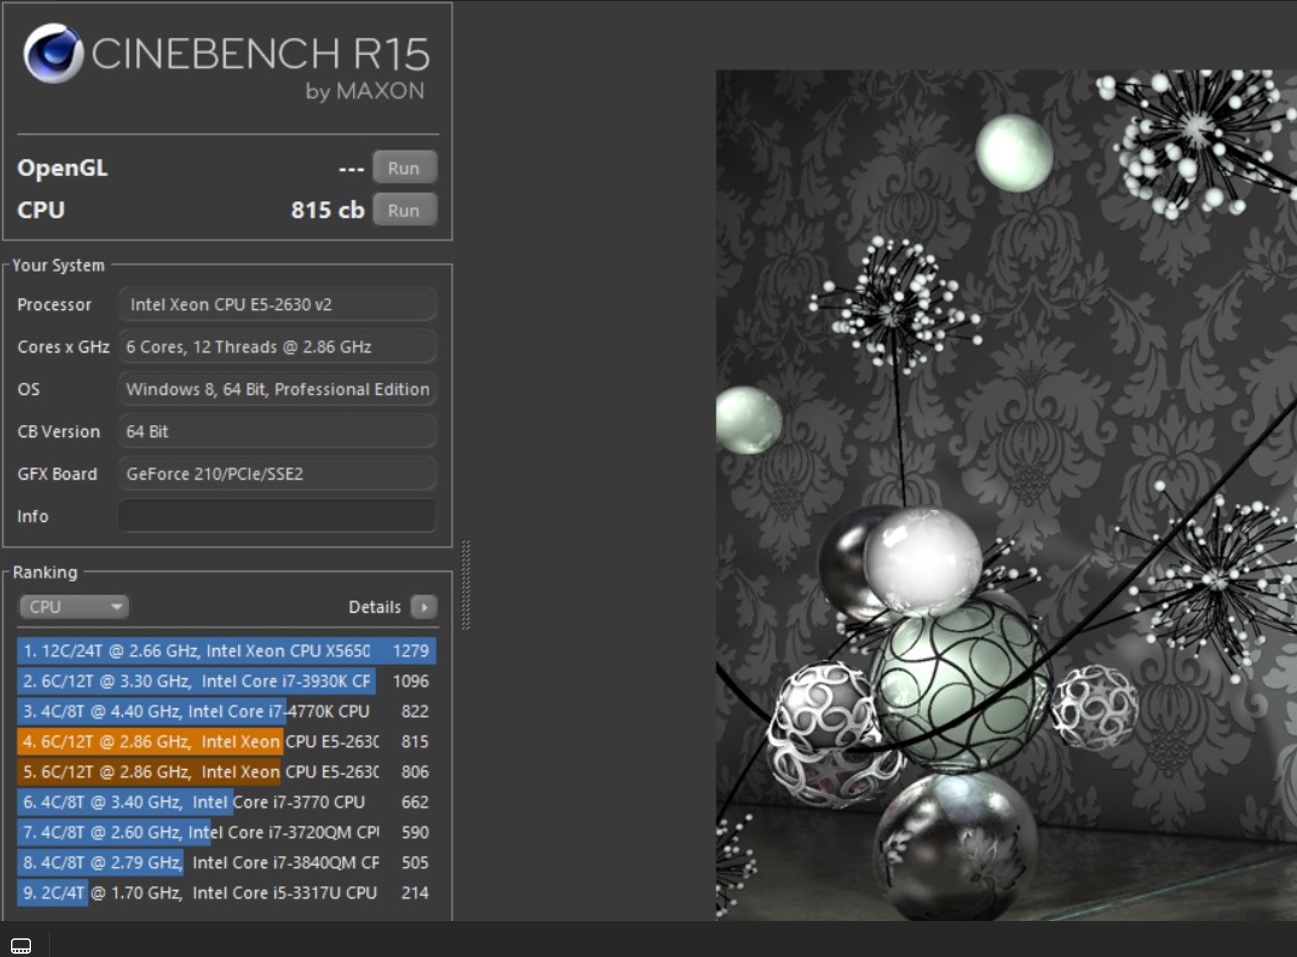Select the Xeon X5650 ranking entry scoring 1279
This screenshot has width=1297, height=957.
[226, 651]
